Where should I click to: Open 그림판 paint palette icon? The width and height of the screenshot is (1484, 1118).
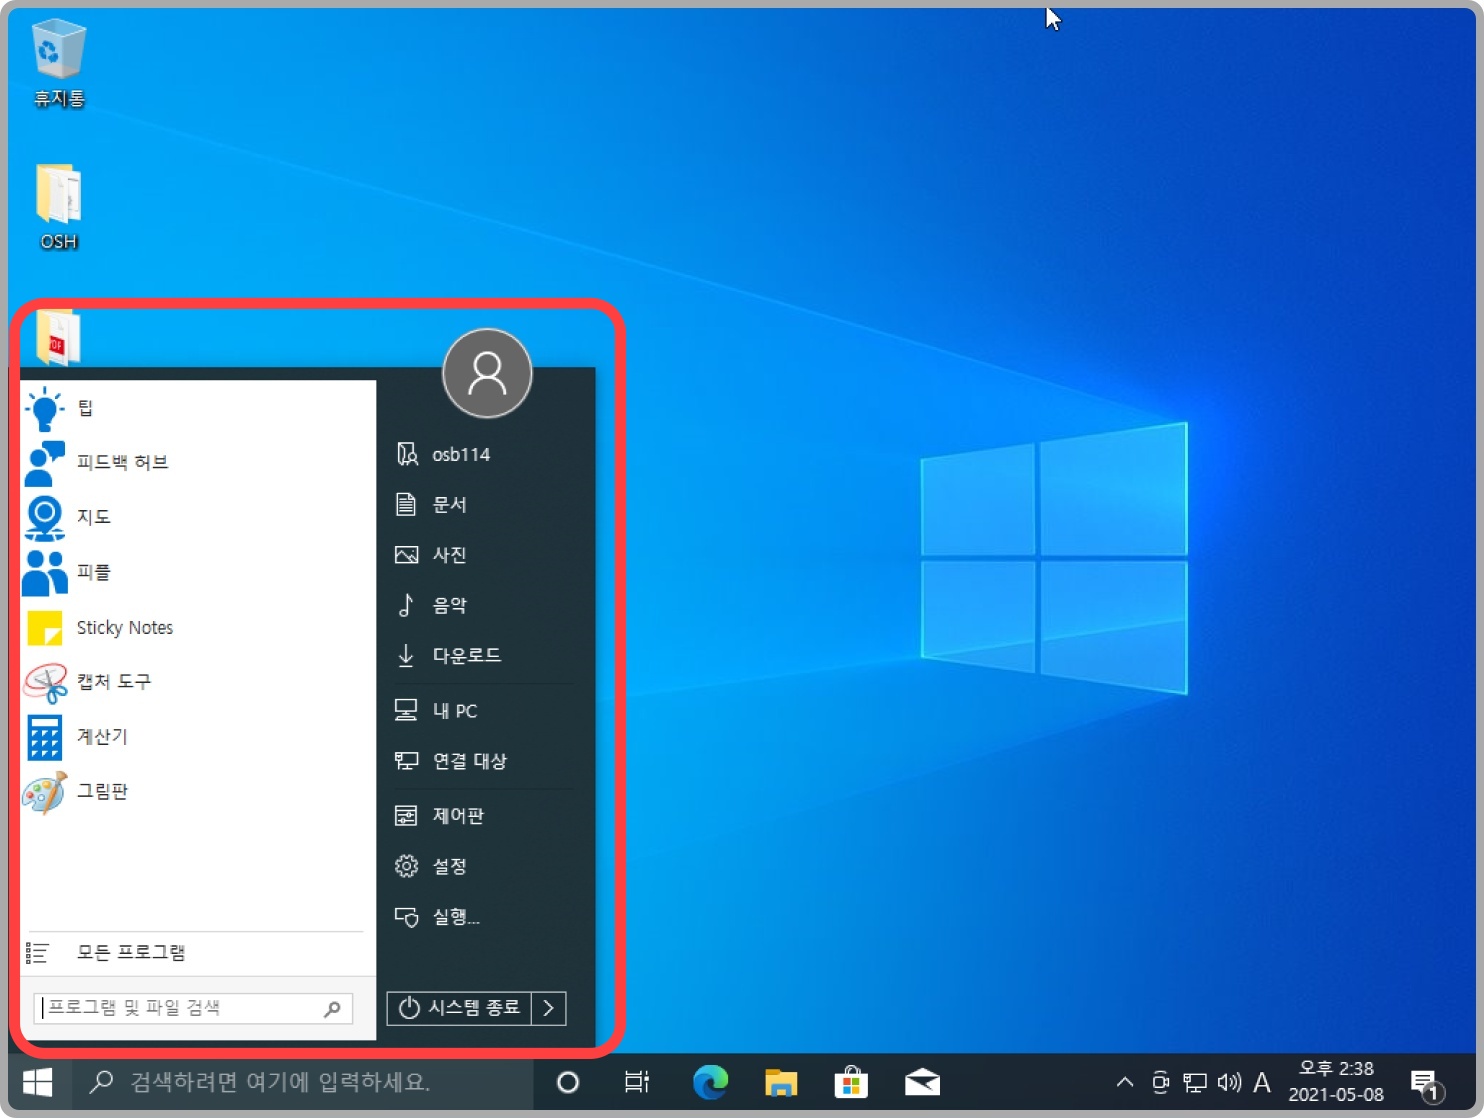45,792
